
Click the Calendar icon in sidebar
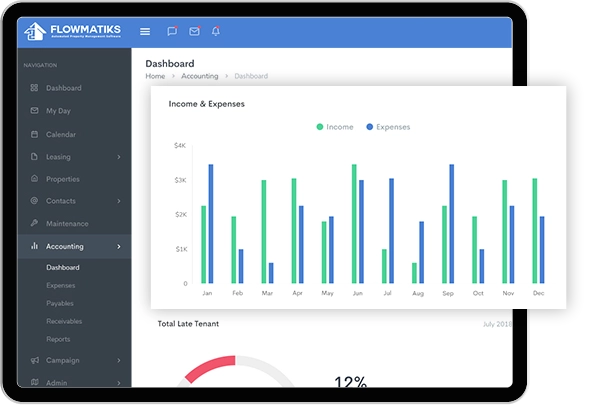click(x=34, y=134)
